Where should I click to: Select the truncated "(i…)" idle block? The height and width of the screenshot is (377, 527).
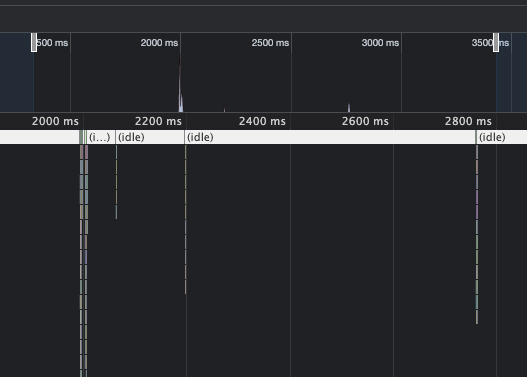[101, 137]
